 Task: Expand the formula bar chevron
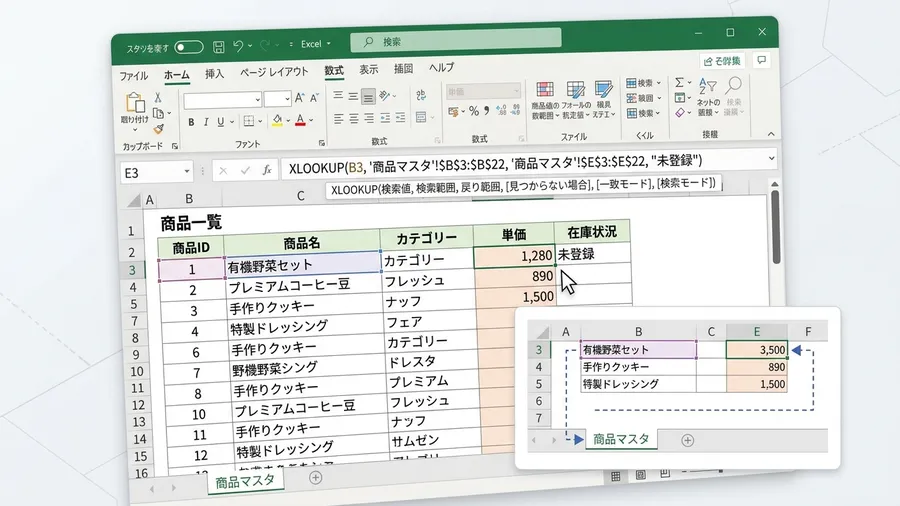[771, 158]
